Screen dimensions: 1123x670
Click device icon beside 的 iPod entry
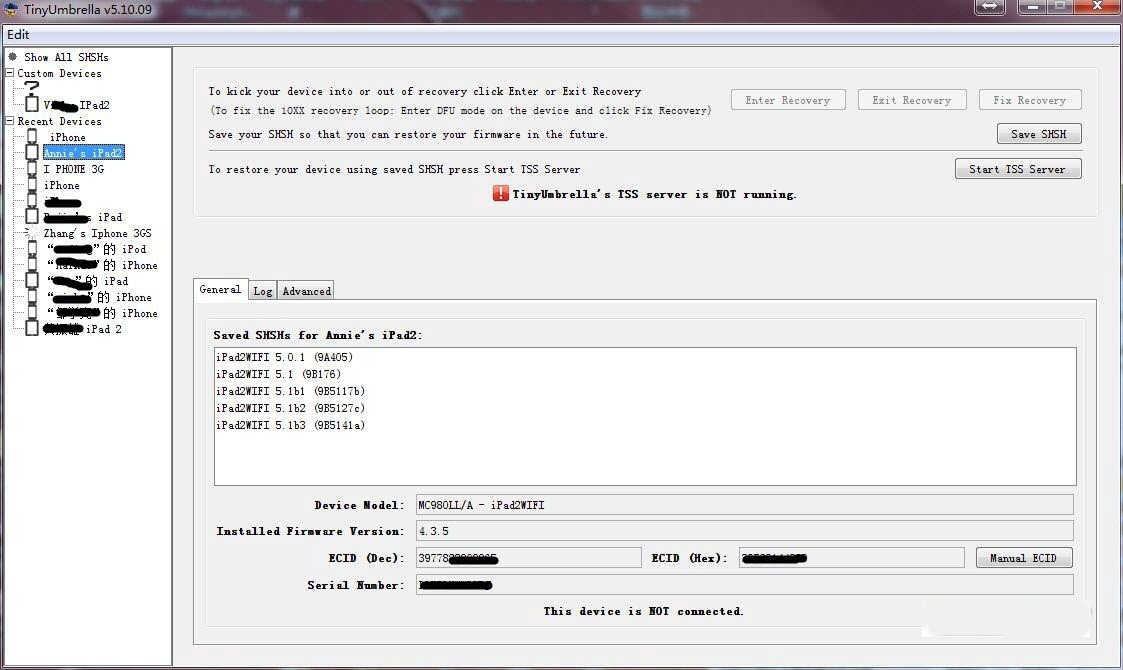click(32, 249)
